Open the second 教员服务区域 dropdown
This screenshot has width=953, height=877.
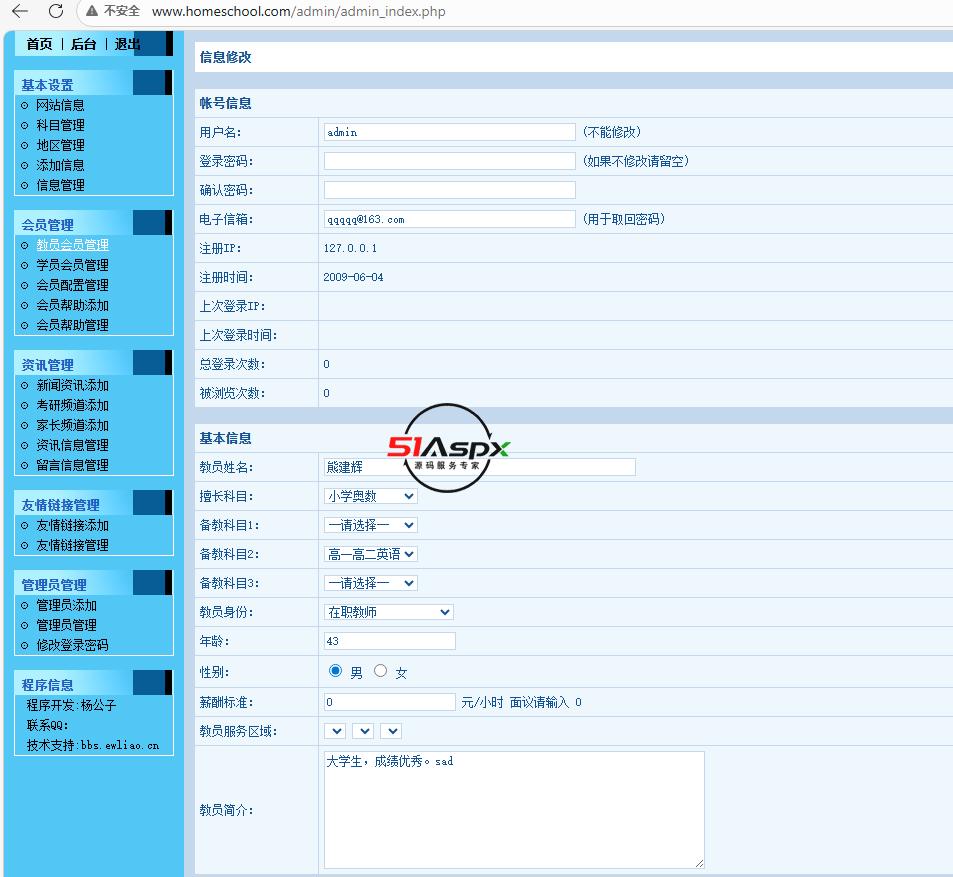[363, 731]
